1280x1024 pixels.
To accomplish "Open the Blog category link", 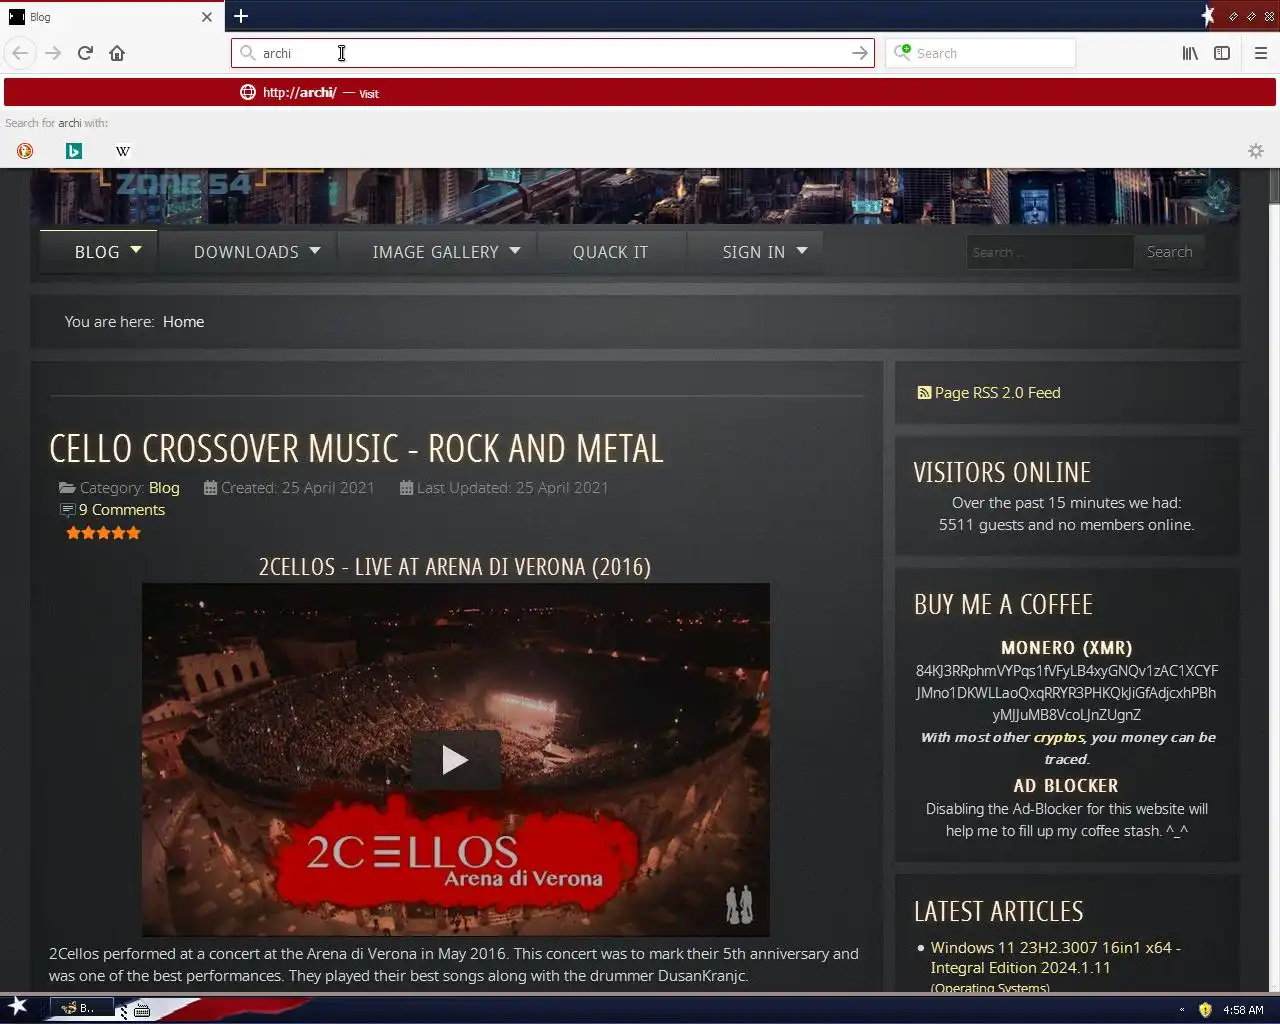I will pos(164,488).
